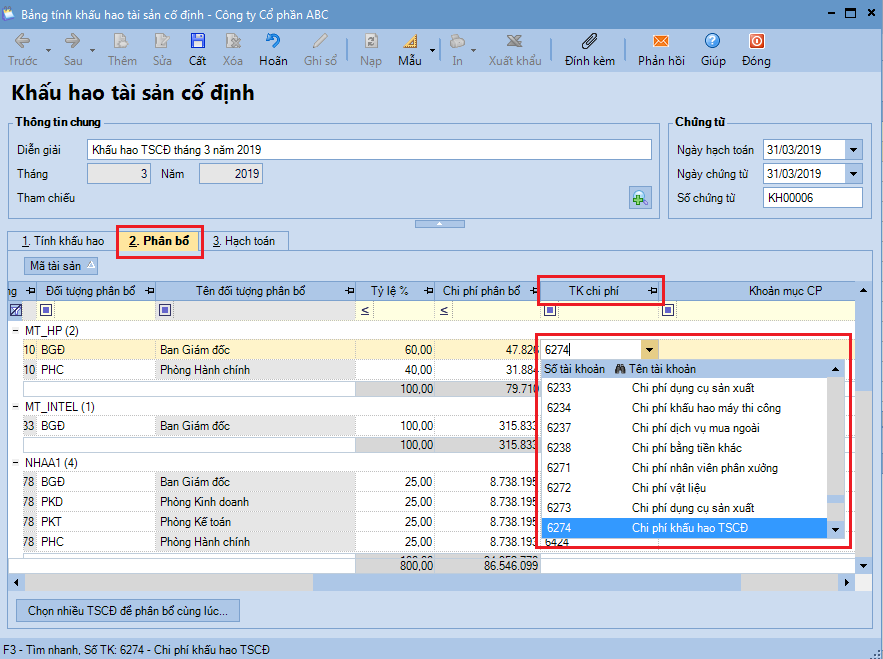Open the Ngày hạch toán date dropdown
This screenshot has width=883, height=659.
coord(853,150)
